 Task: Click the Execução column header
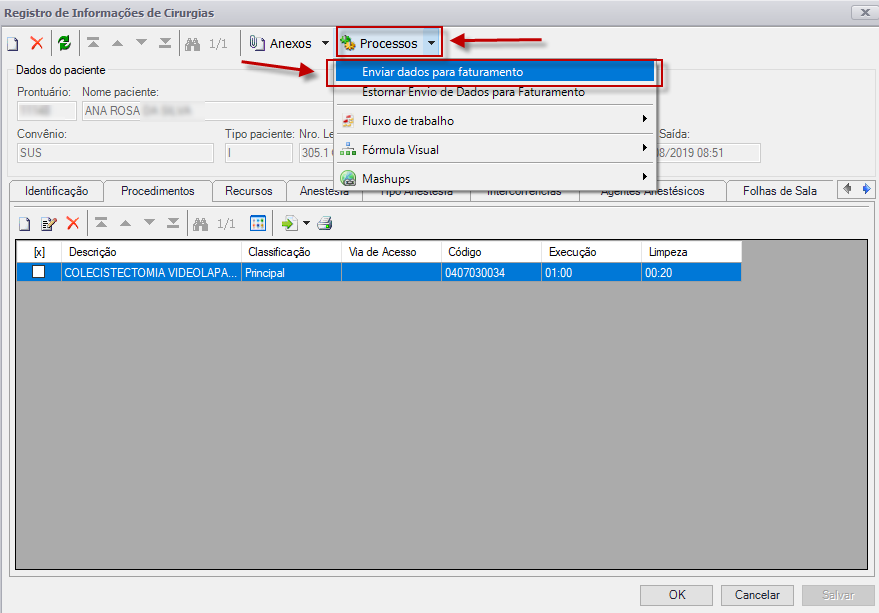click(591, 252)
